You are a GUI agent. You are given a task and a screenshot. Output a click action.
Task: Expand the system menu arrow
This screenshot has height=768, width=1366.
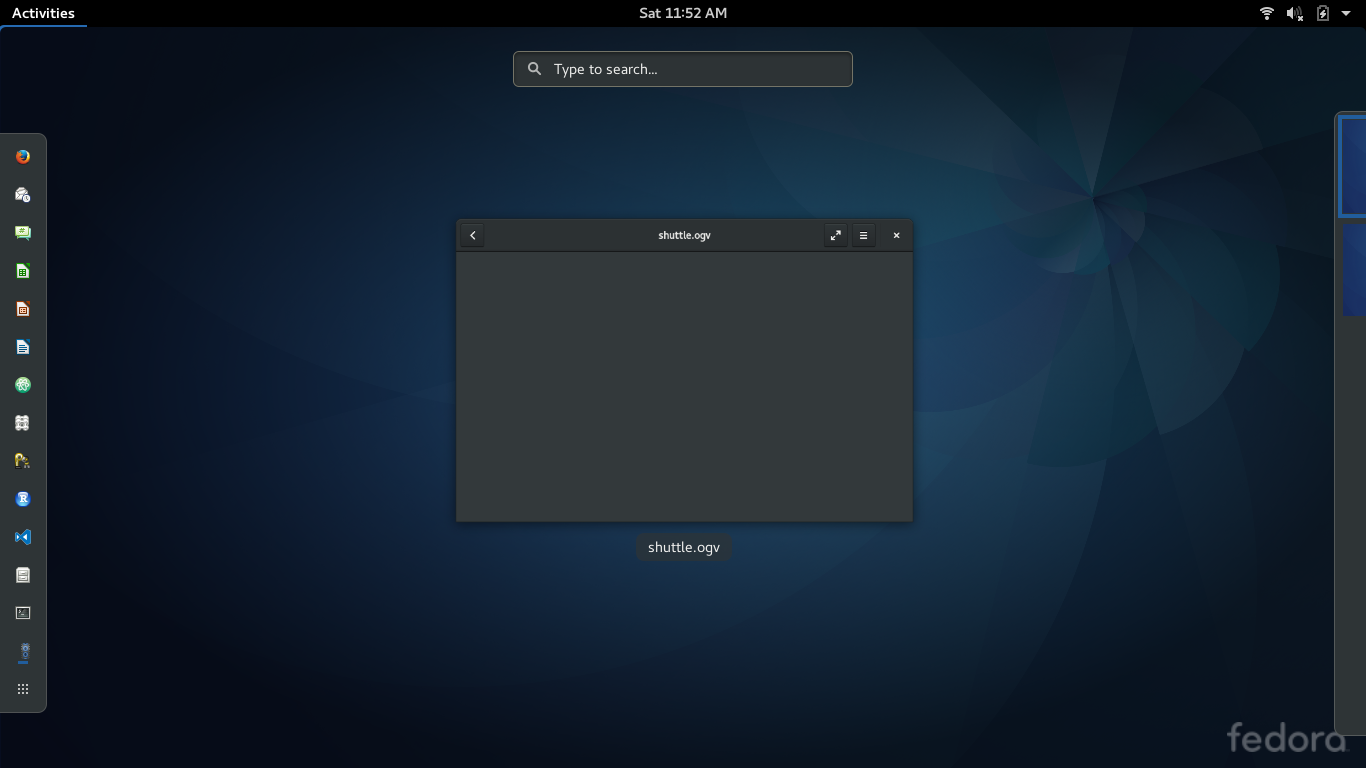click(1346, 13)
